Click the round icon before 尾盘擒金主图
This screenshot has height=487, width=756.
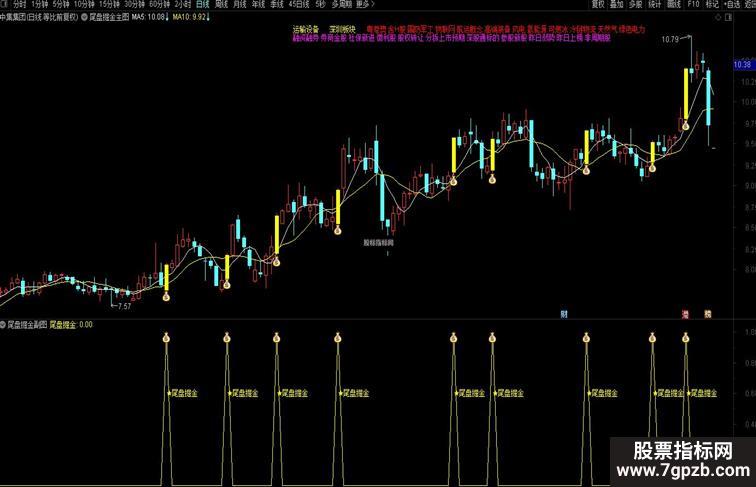84,17
